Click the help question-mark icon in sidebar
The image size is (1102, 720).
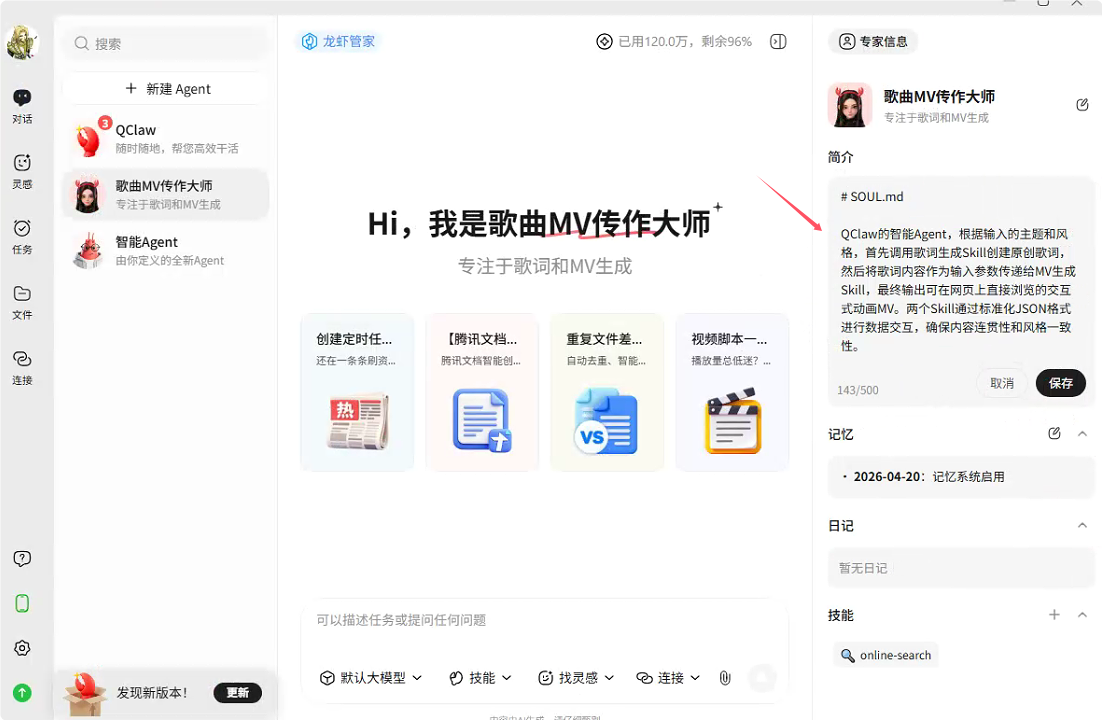point(22,558)
